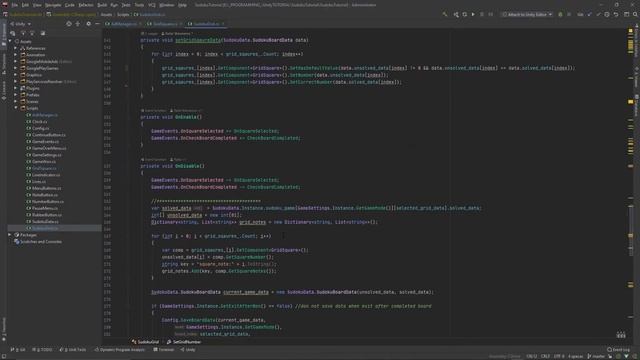Click the editor vertical scrollbar error stripe
This screenshot has width=640, height=360.
coord(631,184)
